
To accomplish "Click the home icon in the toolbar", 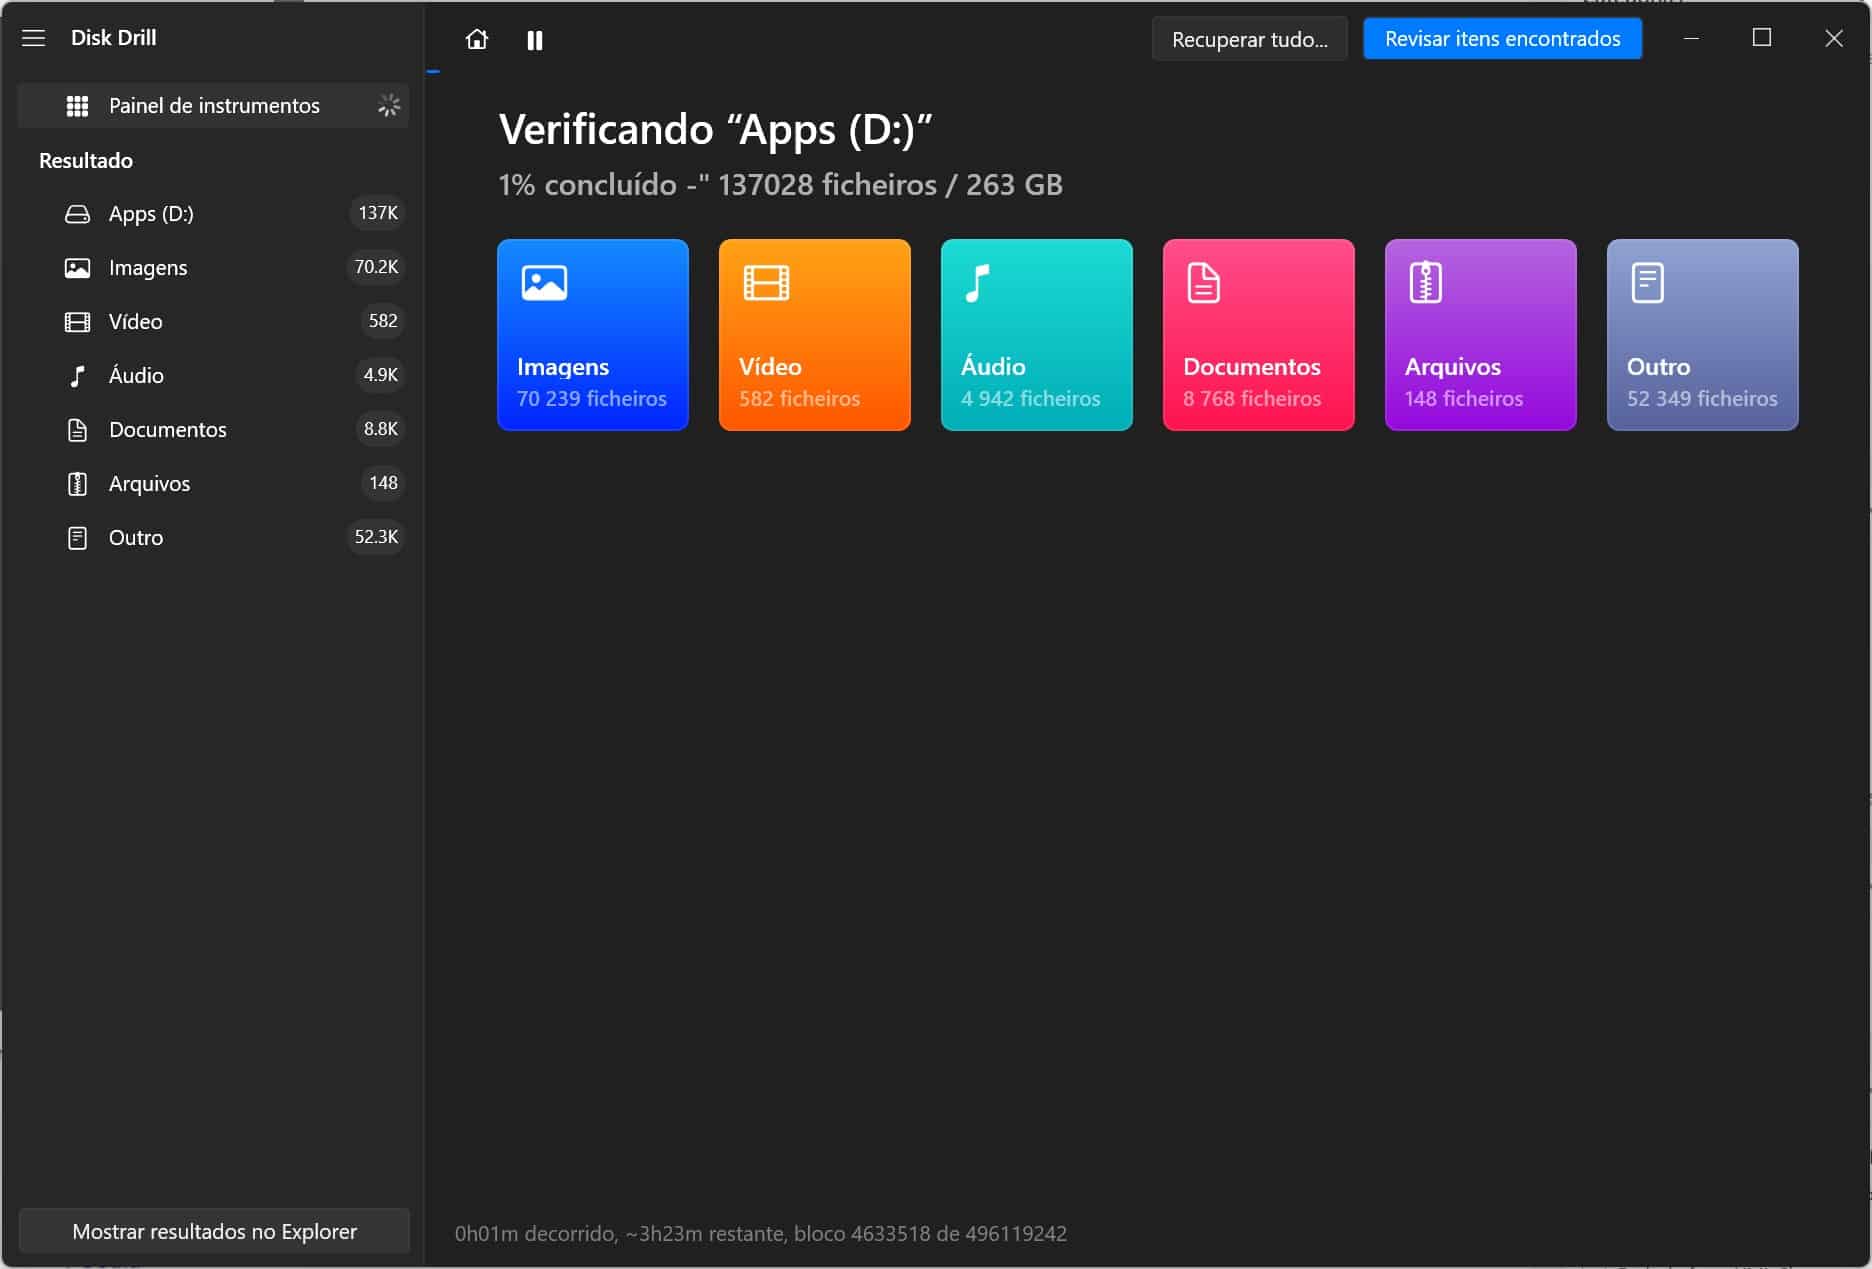I will point(477,40).
